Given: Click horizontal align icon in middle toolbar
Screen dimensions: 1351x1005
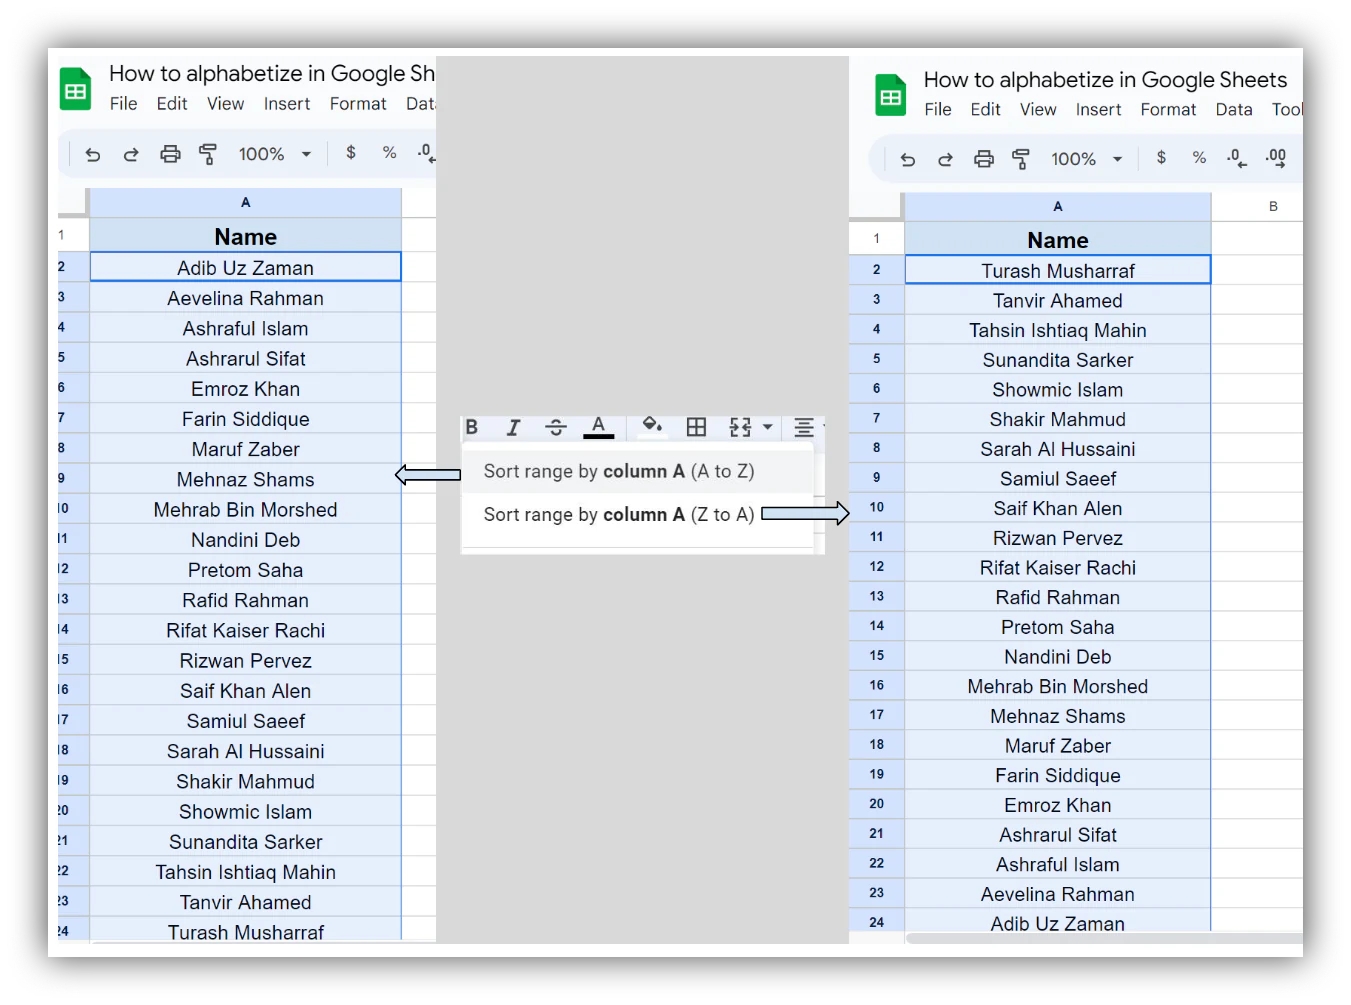Looking at the screenshot, I should [803, 427].
